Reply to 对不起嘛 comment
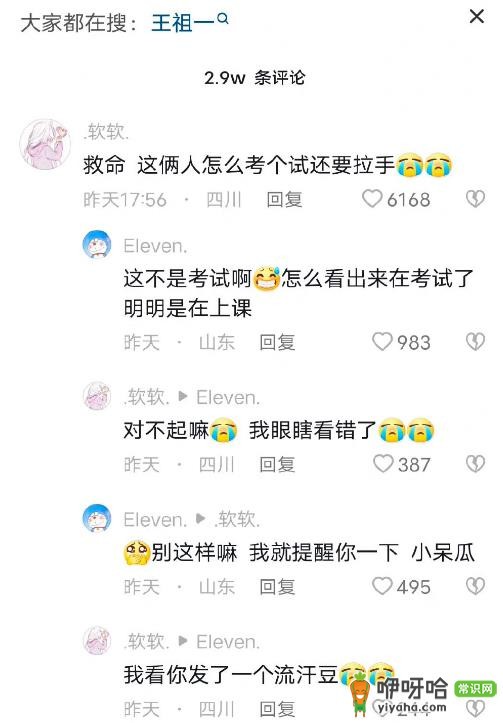The height and width of the screenshot is (723, 503). (x=277, y=465)
